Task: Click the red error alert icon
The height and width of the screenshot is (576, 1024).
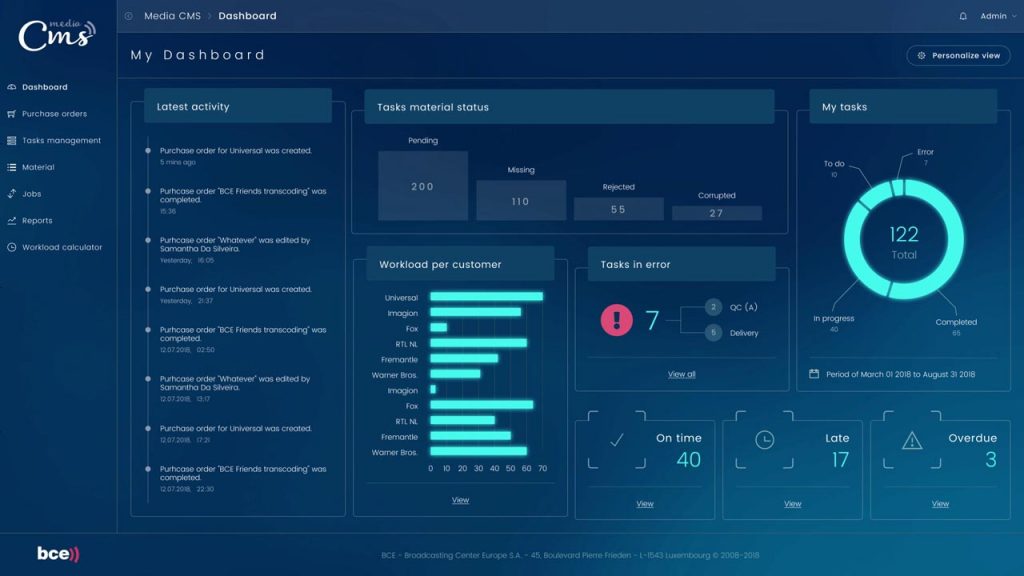Action: tap(616, 320)
